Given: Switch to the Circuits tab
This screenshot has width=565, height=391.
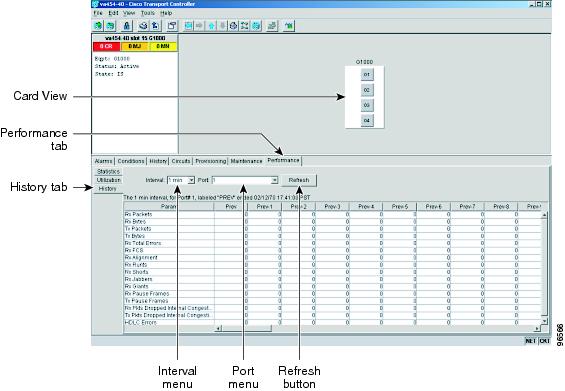Looking at the screenshot, I should pyautogui.click(x=181, y=161).
